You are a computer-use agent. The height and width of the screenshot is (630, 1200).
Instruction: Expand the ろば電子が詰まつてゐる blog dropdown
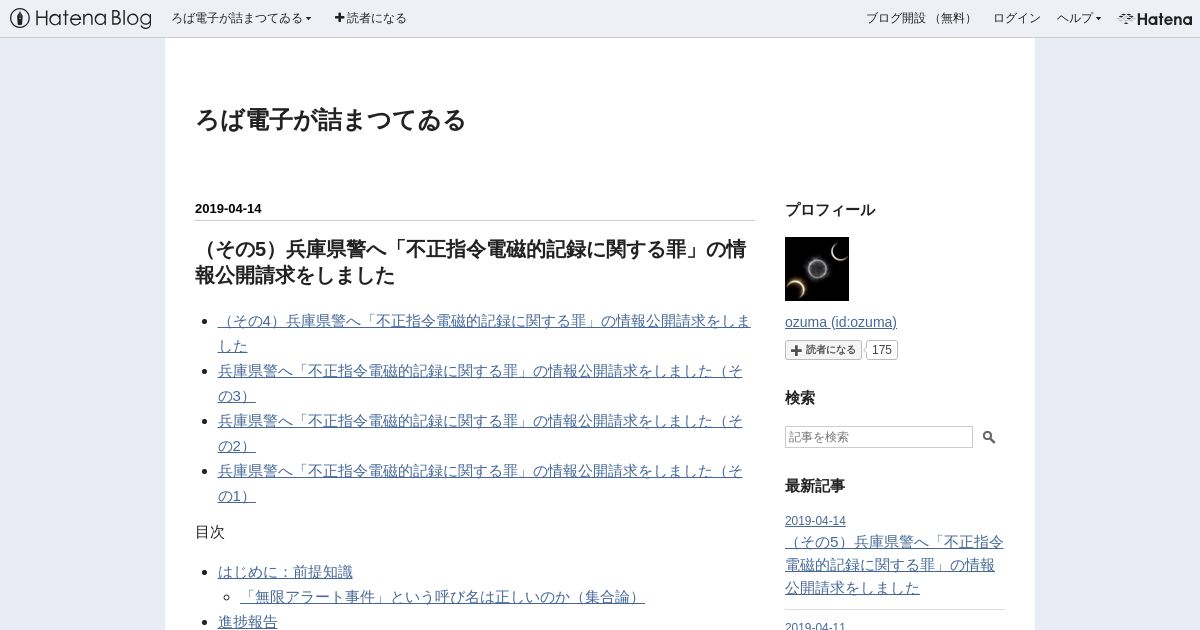241,18
